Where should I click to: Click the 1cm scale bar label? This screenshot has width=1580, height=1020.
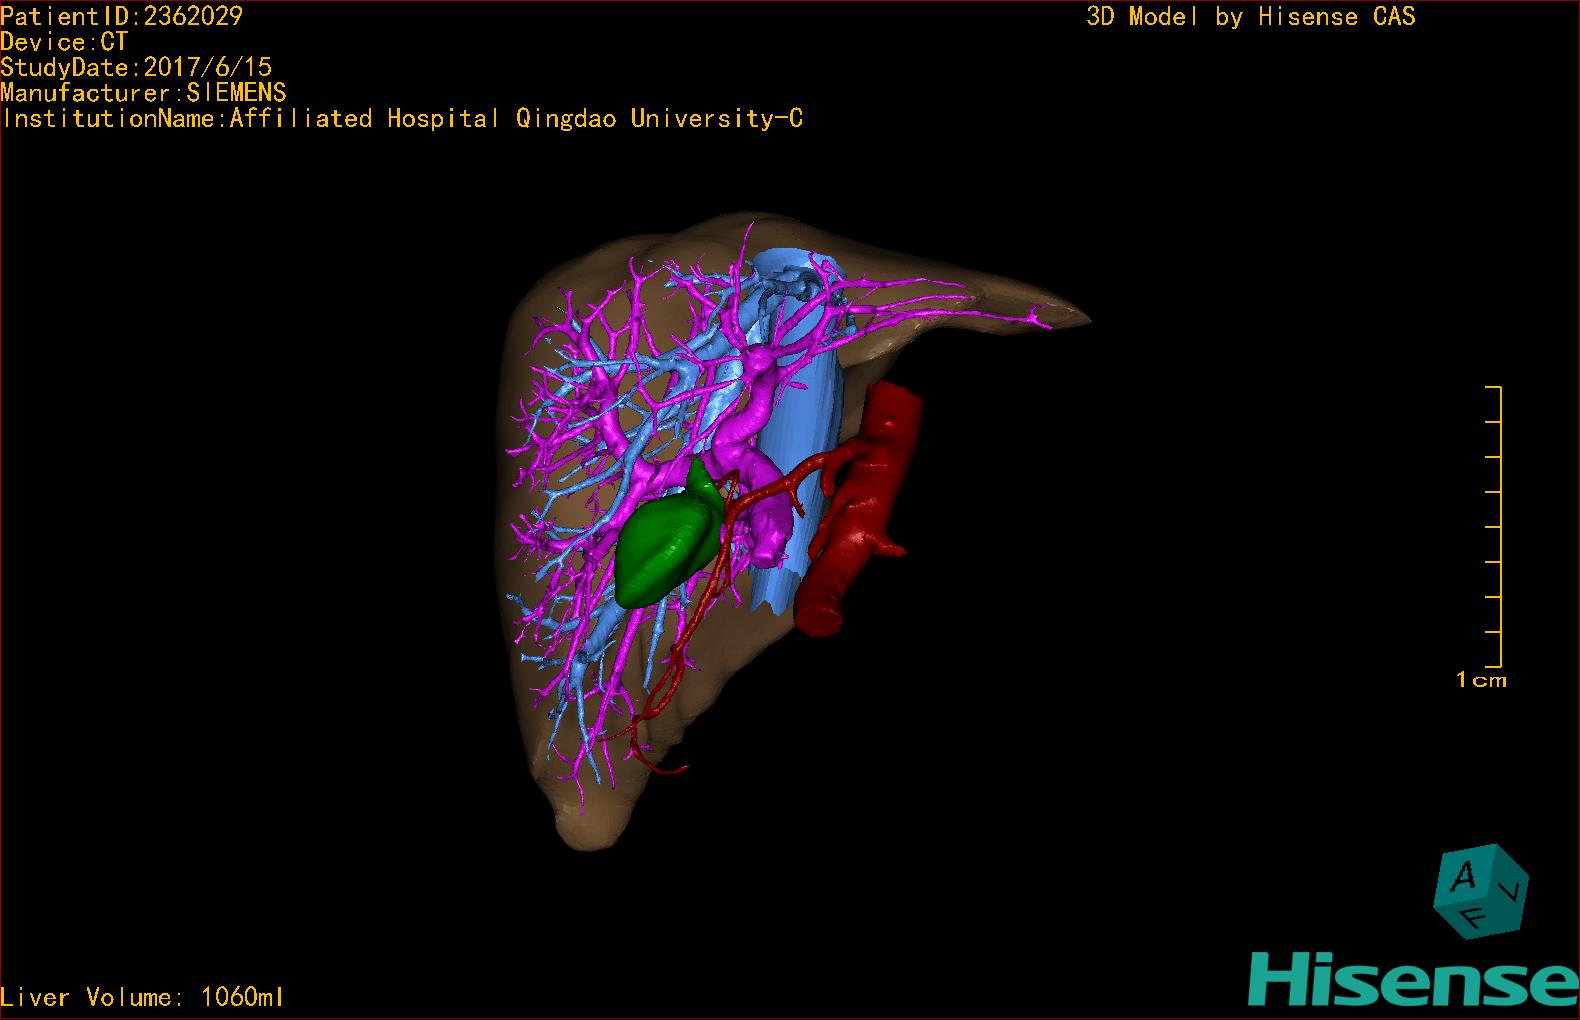tap(1481, 680)
